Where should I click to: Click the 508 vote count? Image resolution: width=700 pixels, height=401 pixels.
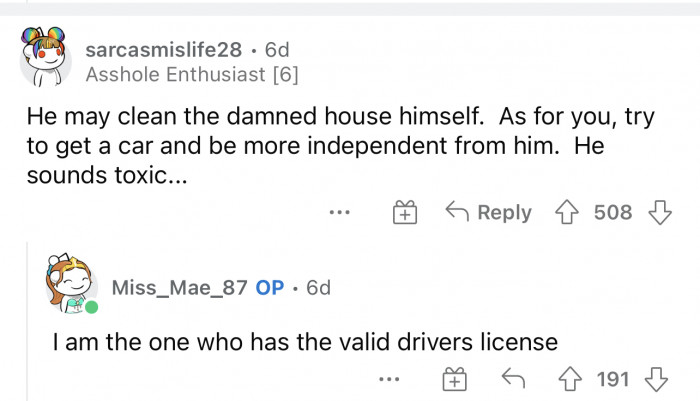(x=613, y=213)
